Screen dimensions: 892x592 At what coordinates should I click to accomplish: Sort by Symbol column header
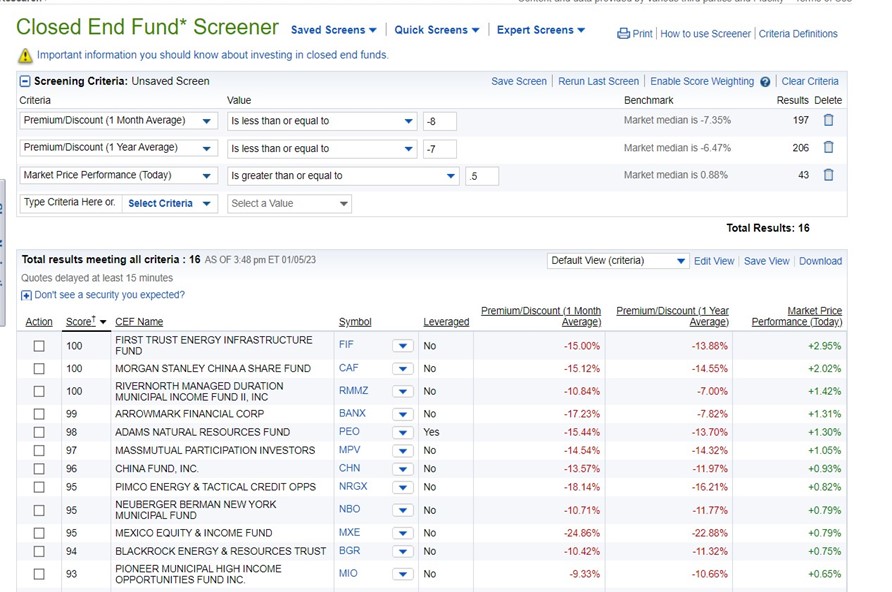pyautogui.click(x=355, y=322)
